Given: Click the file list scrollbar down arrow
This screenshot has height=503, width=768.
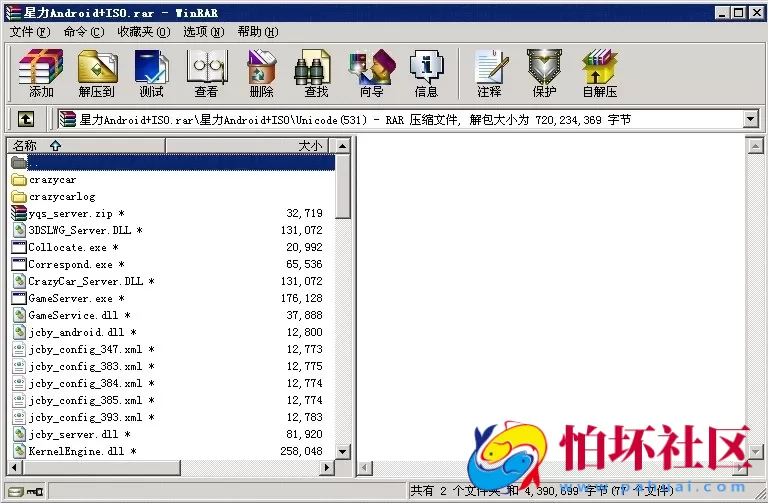Looking at the screenshot, I should [x=343, y=452].
